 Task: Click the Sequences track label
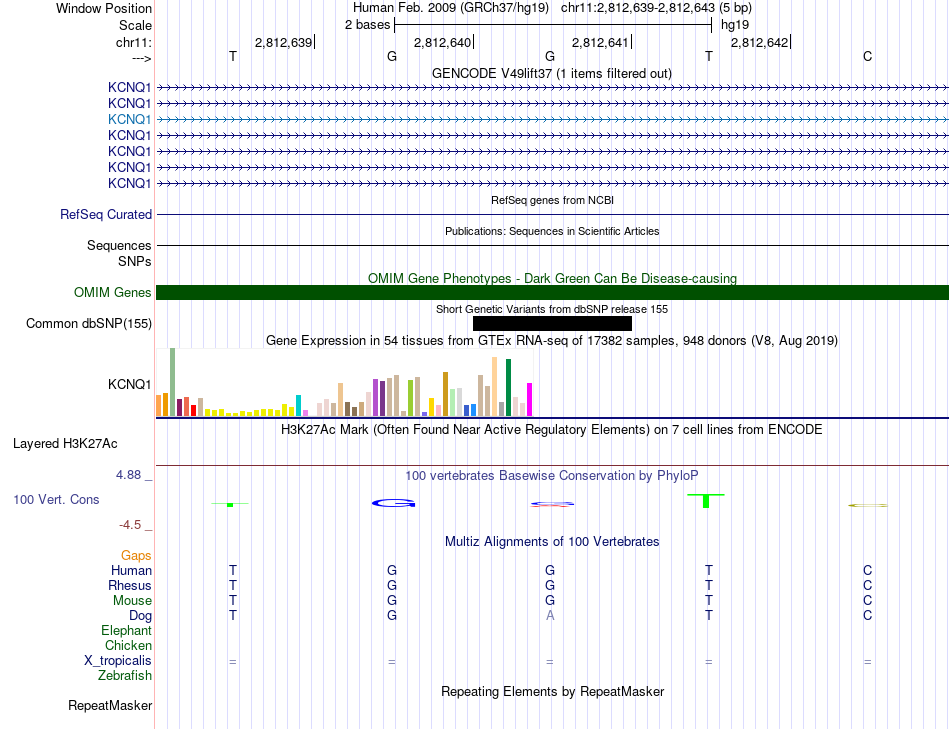(x=119, y=245)
